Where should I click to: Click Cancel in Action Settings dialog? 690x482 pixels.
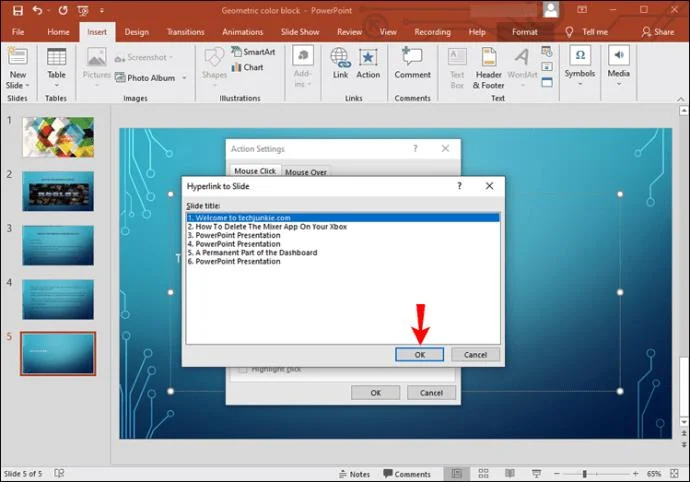point(431,393)
